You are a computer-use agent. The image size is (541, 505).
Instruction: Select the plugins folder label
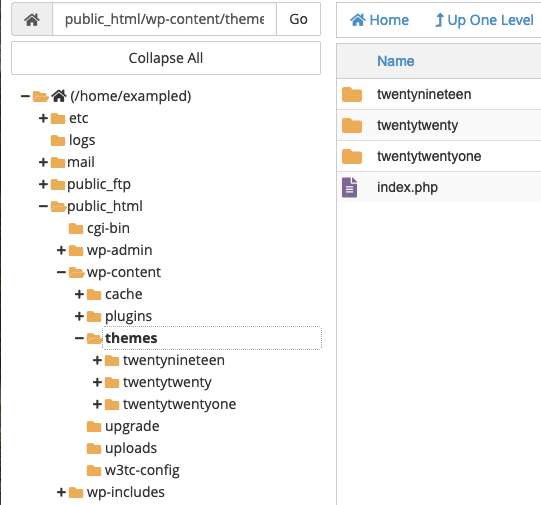click(128, 316)
